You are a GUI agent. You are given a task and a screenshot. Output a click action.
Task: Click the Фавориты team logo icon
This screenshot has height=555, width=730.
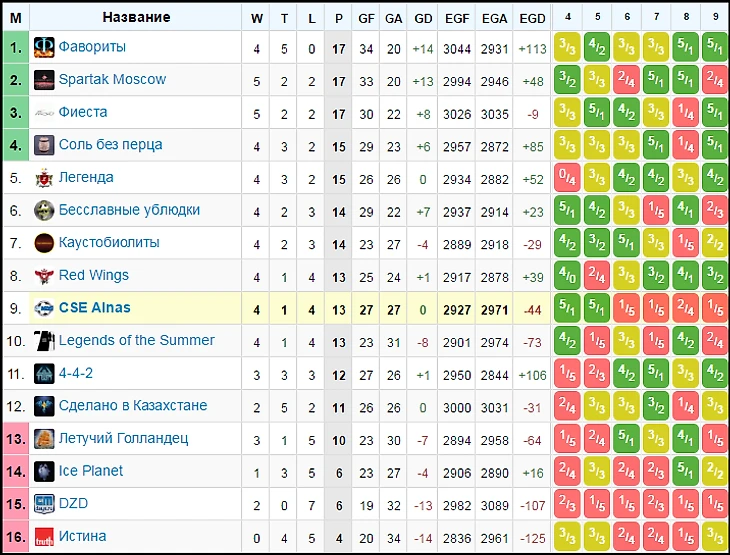(44, 47)
